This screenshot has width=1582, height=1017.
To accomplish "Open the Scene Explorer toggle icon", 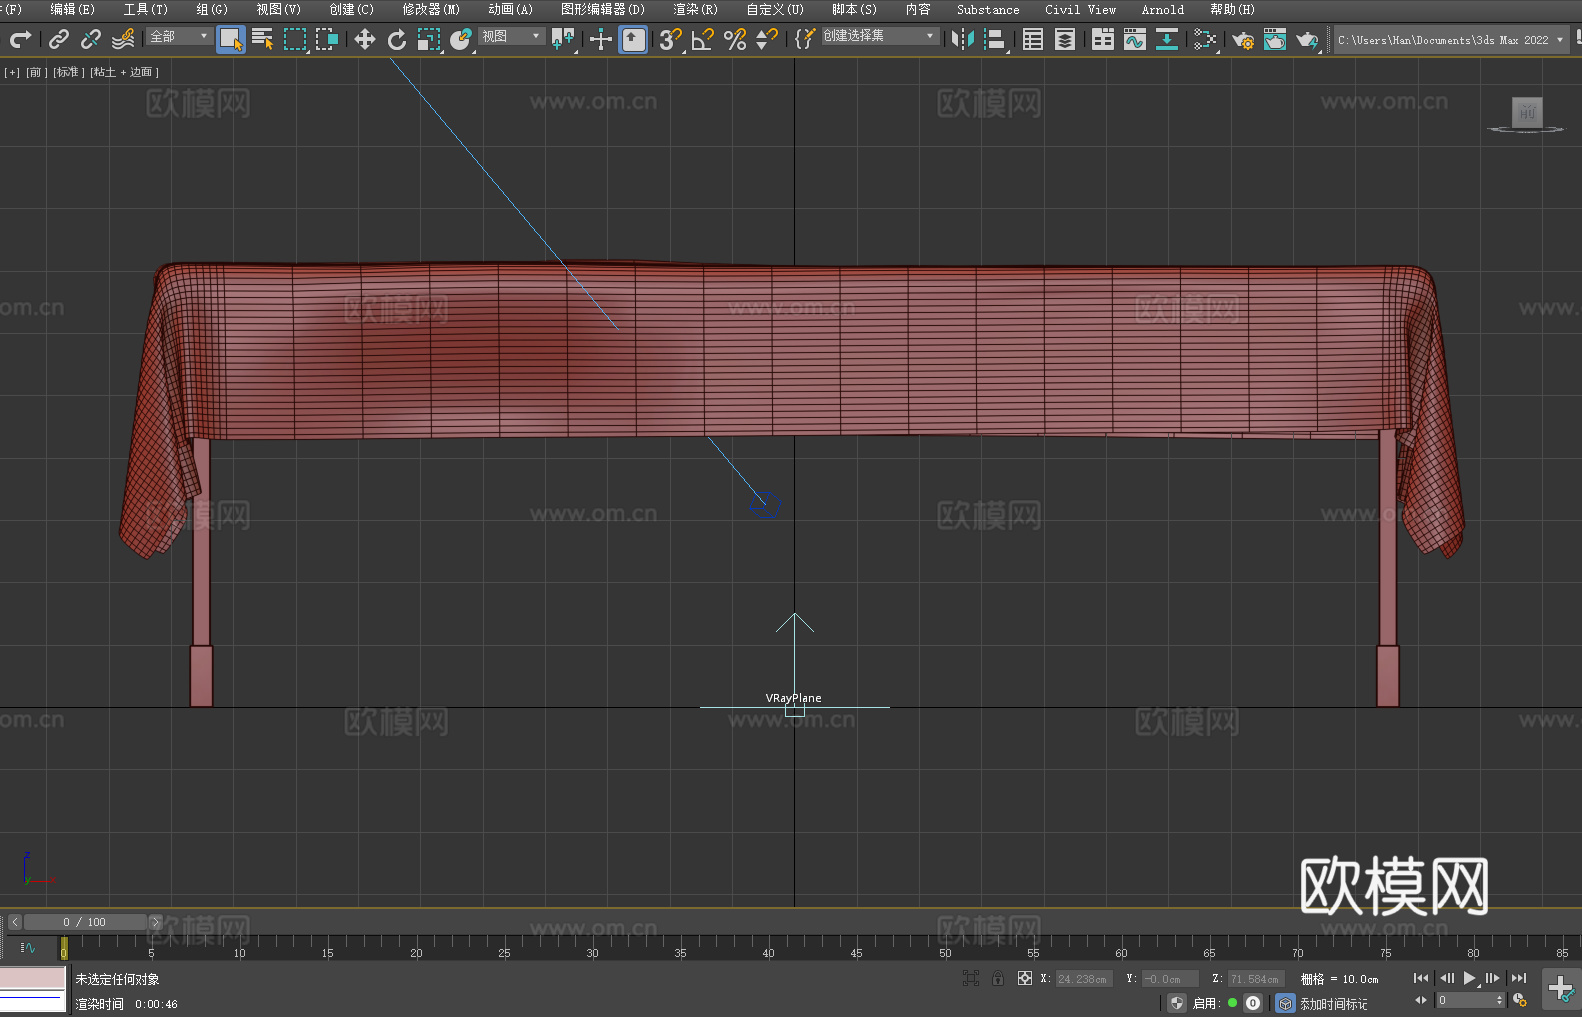I will (x=1033, y=39).
